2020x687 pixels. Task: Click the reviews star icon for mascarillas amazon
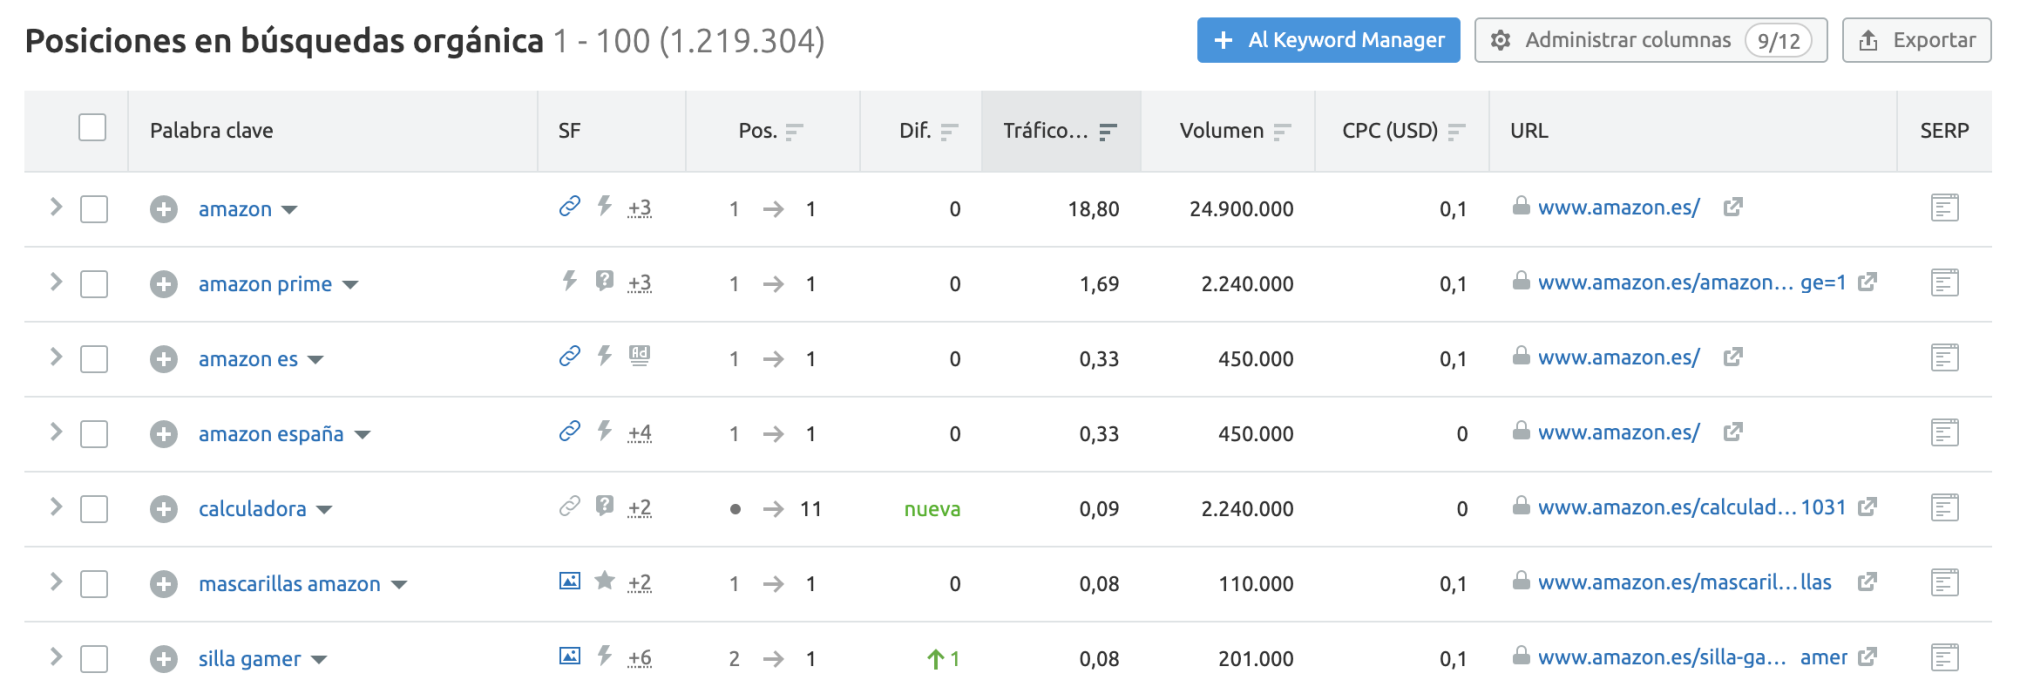[x=604, y=581]
